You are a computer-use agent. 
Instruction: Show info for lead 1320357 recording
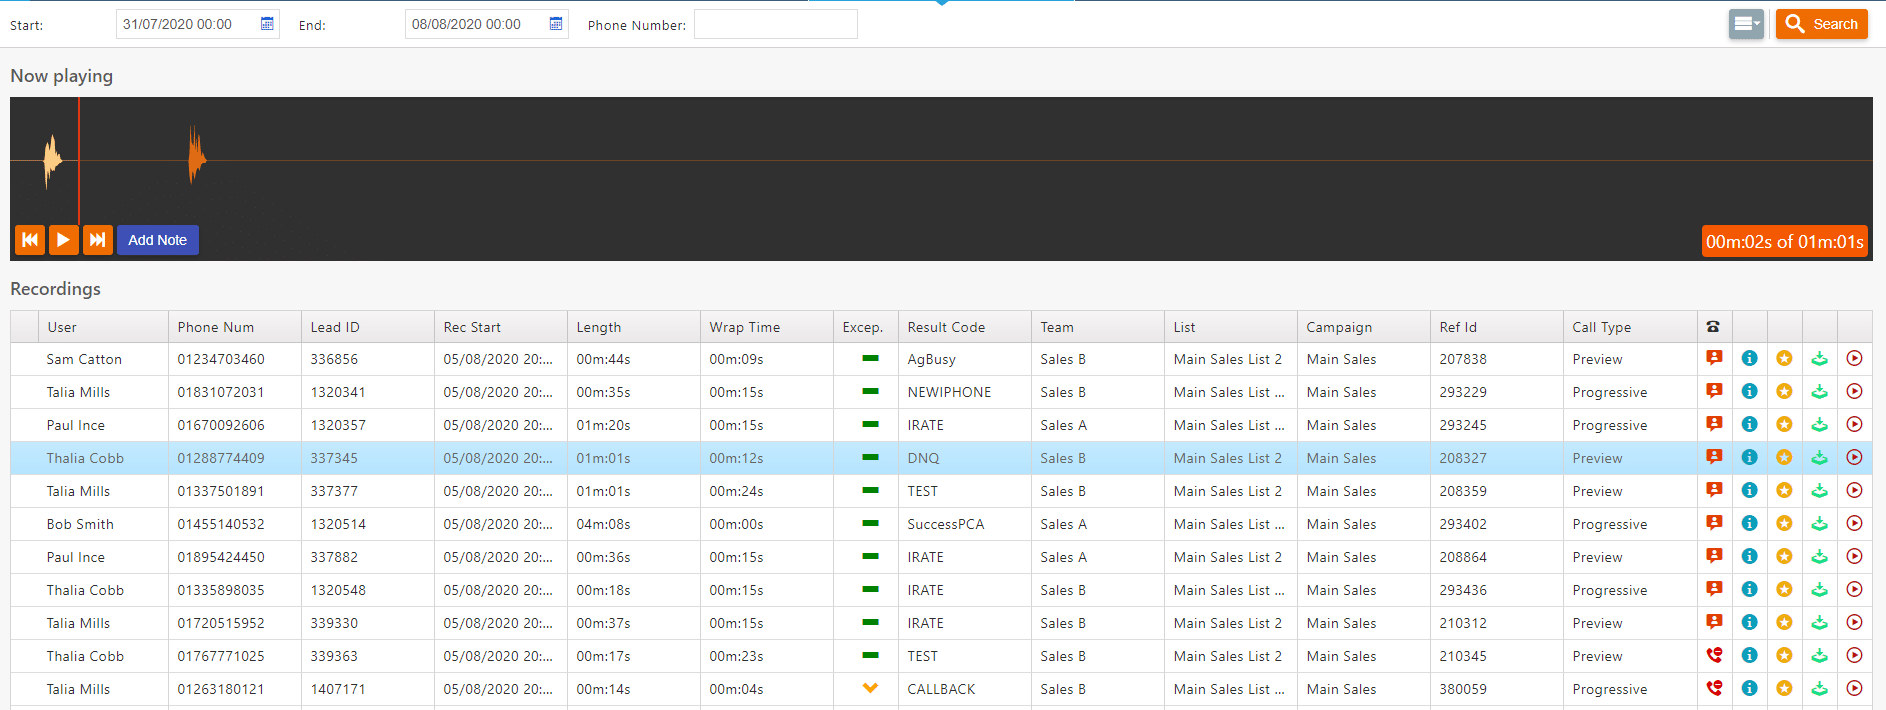[1749, 424]
